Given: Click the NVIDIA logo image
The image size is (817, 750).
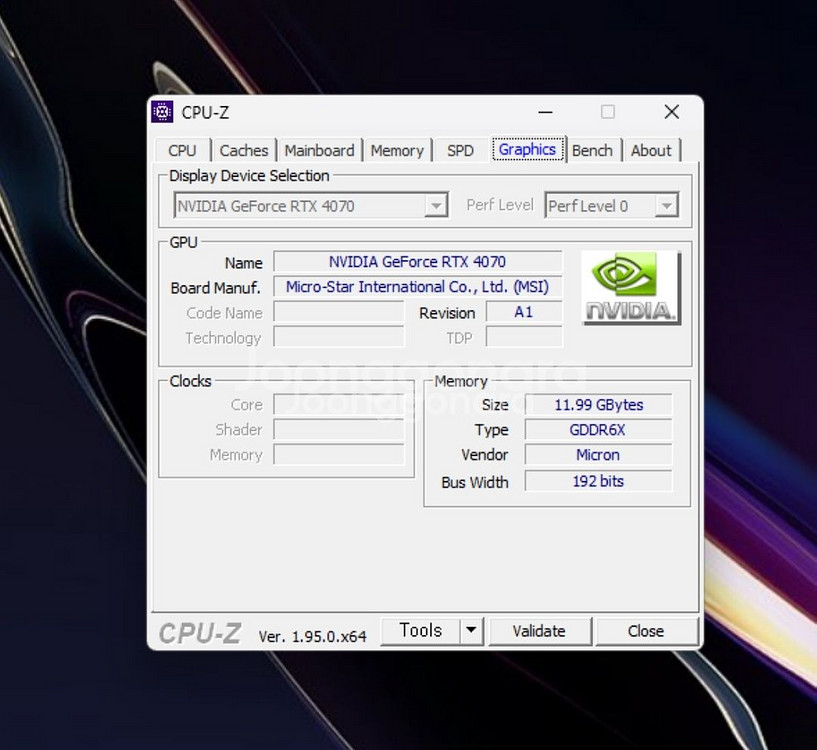Looking at the screenshot, I should pos(631,288).
